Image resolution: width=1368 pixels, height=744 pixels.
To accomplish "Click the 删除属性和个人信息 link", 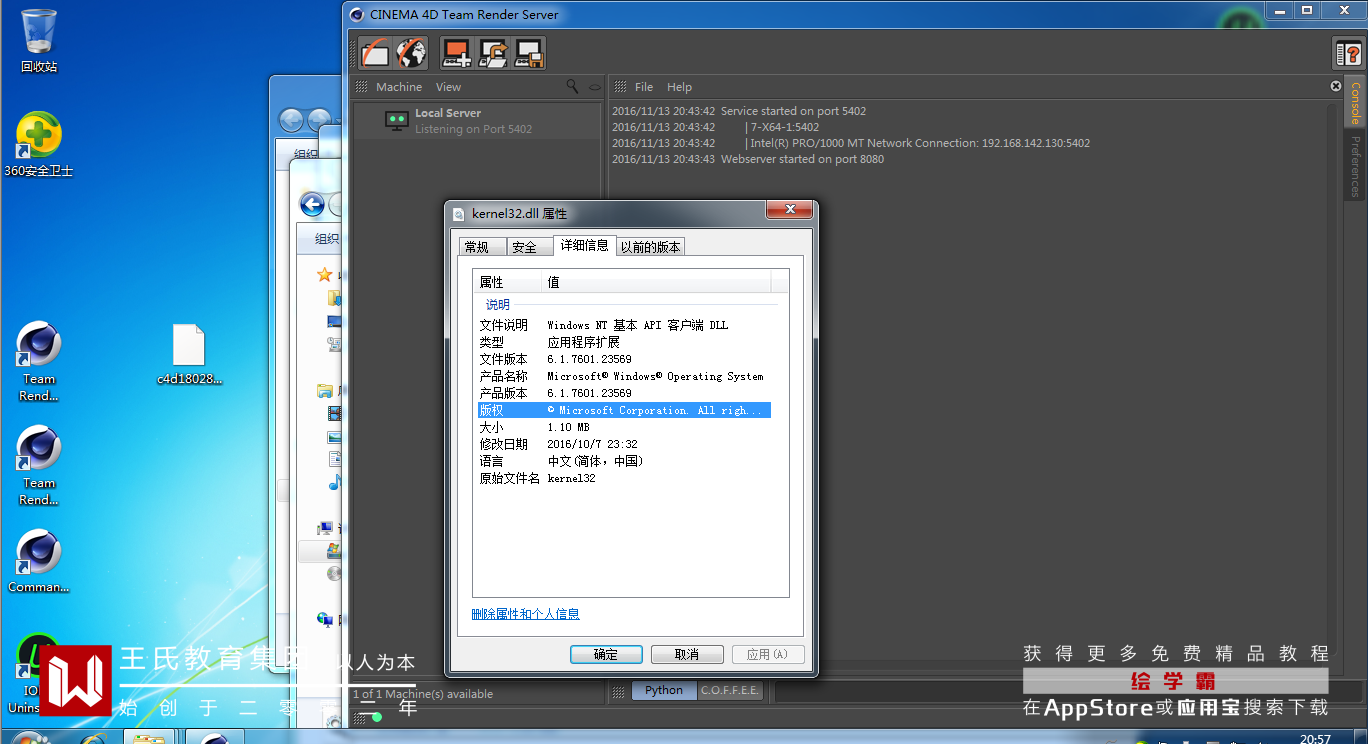I will [x=526, y=614].
